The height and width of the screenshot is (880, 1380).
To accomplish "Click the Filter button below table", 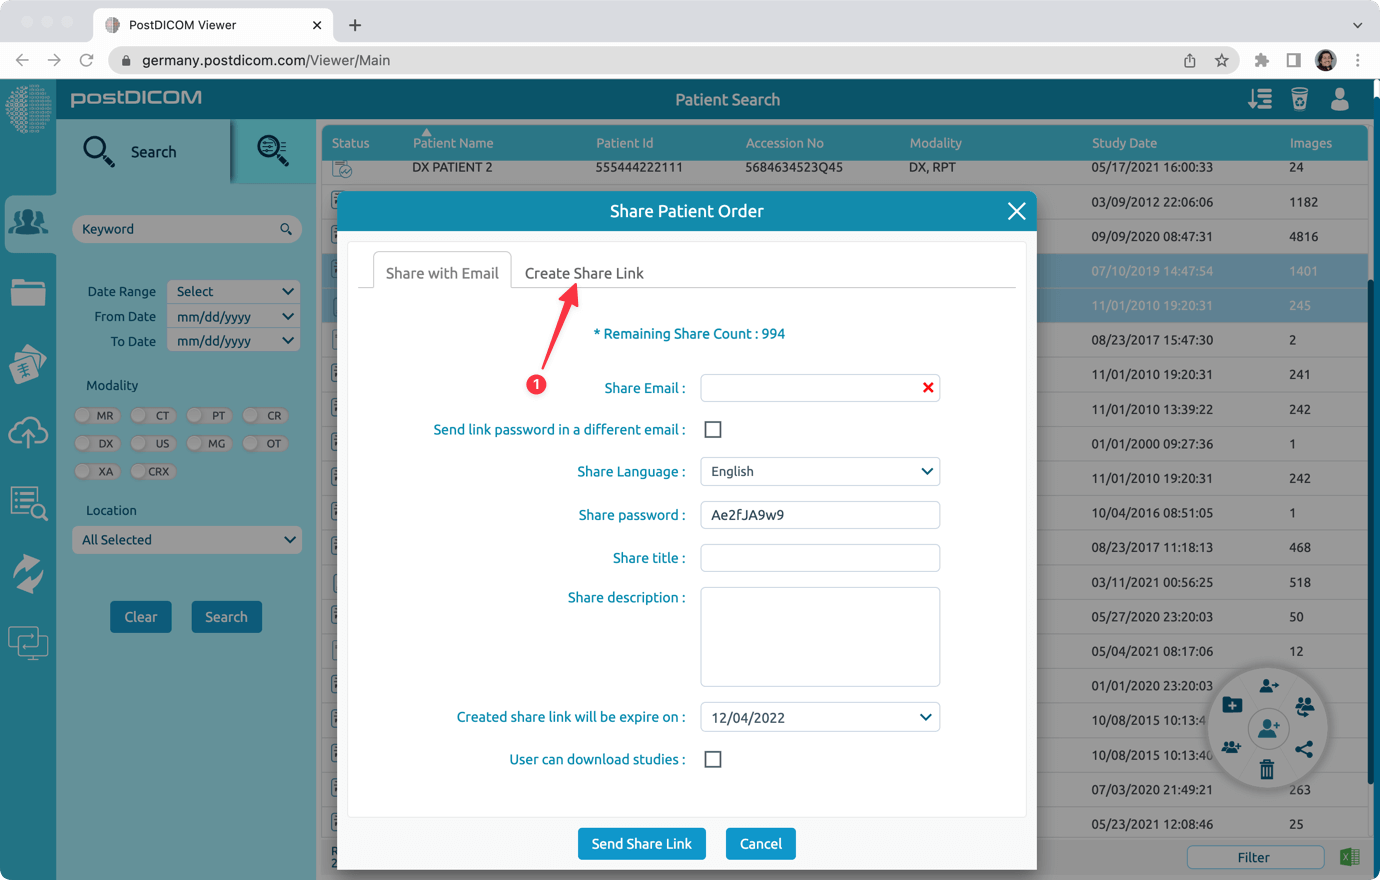I will coord(1254,857).
